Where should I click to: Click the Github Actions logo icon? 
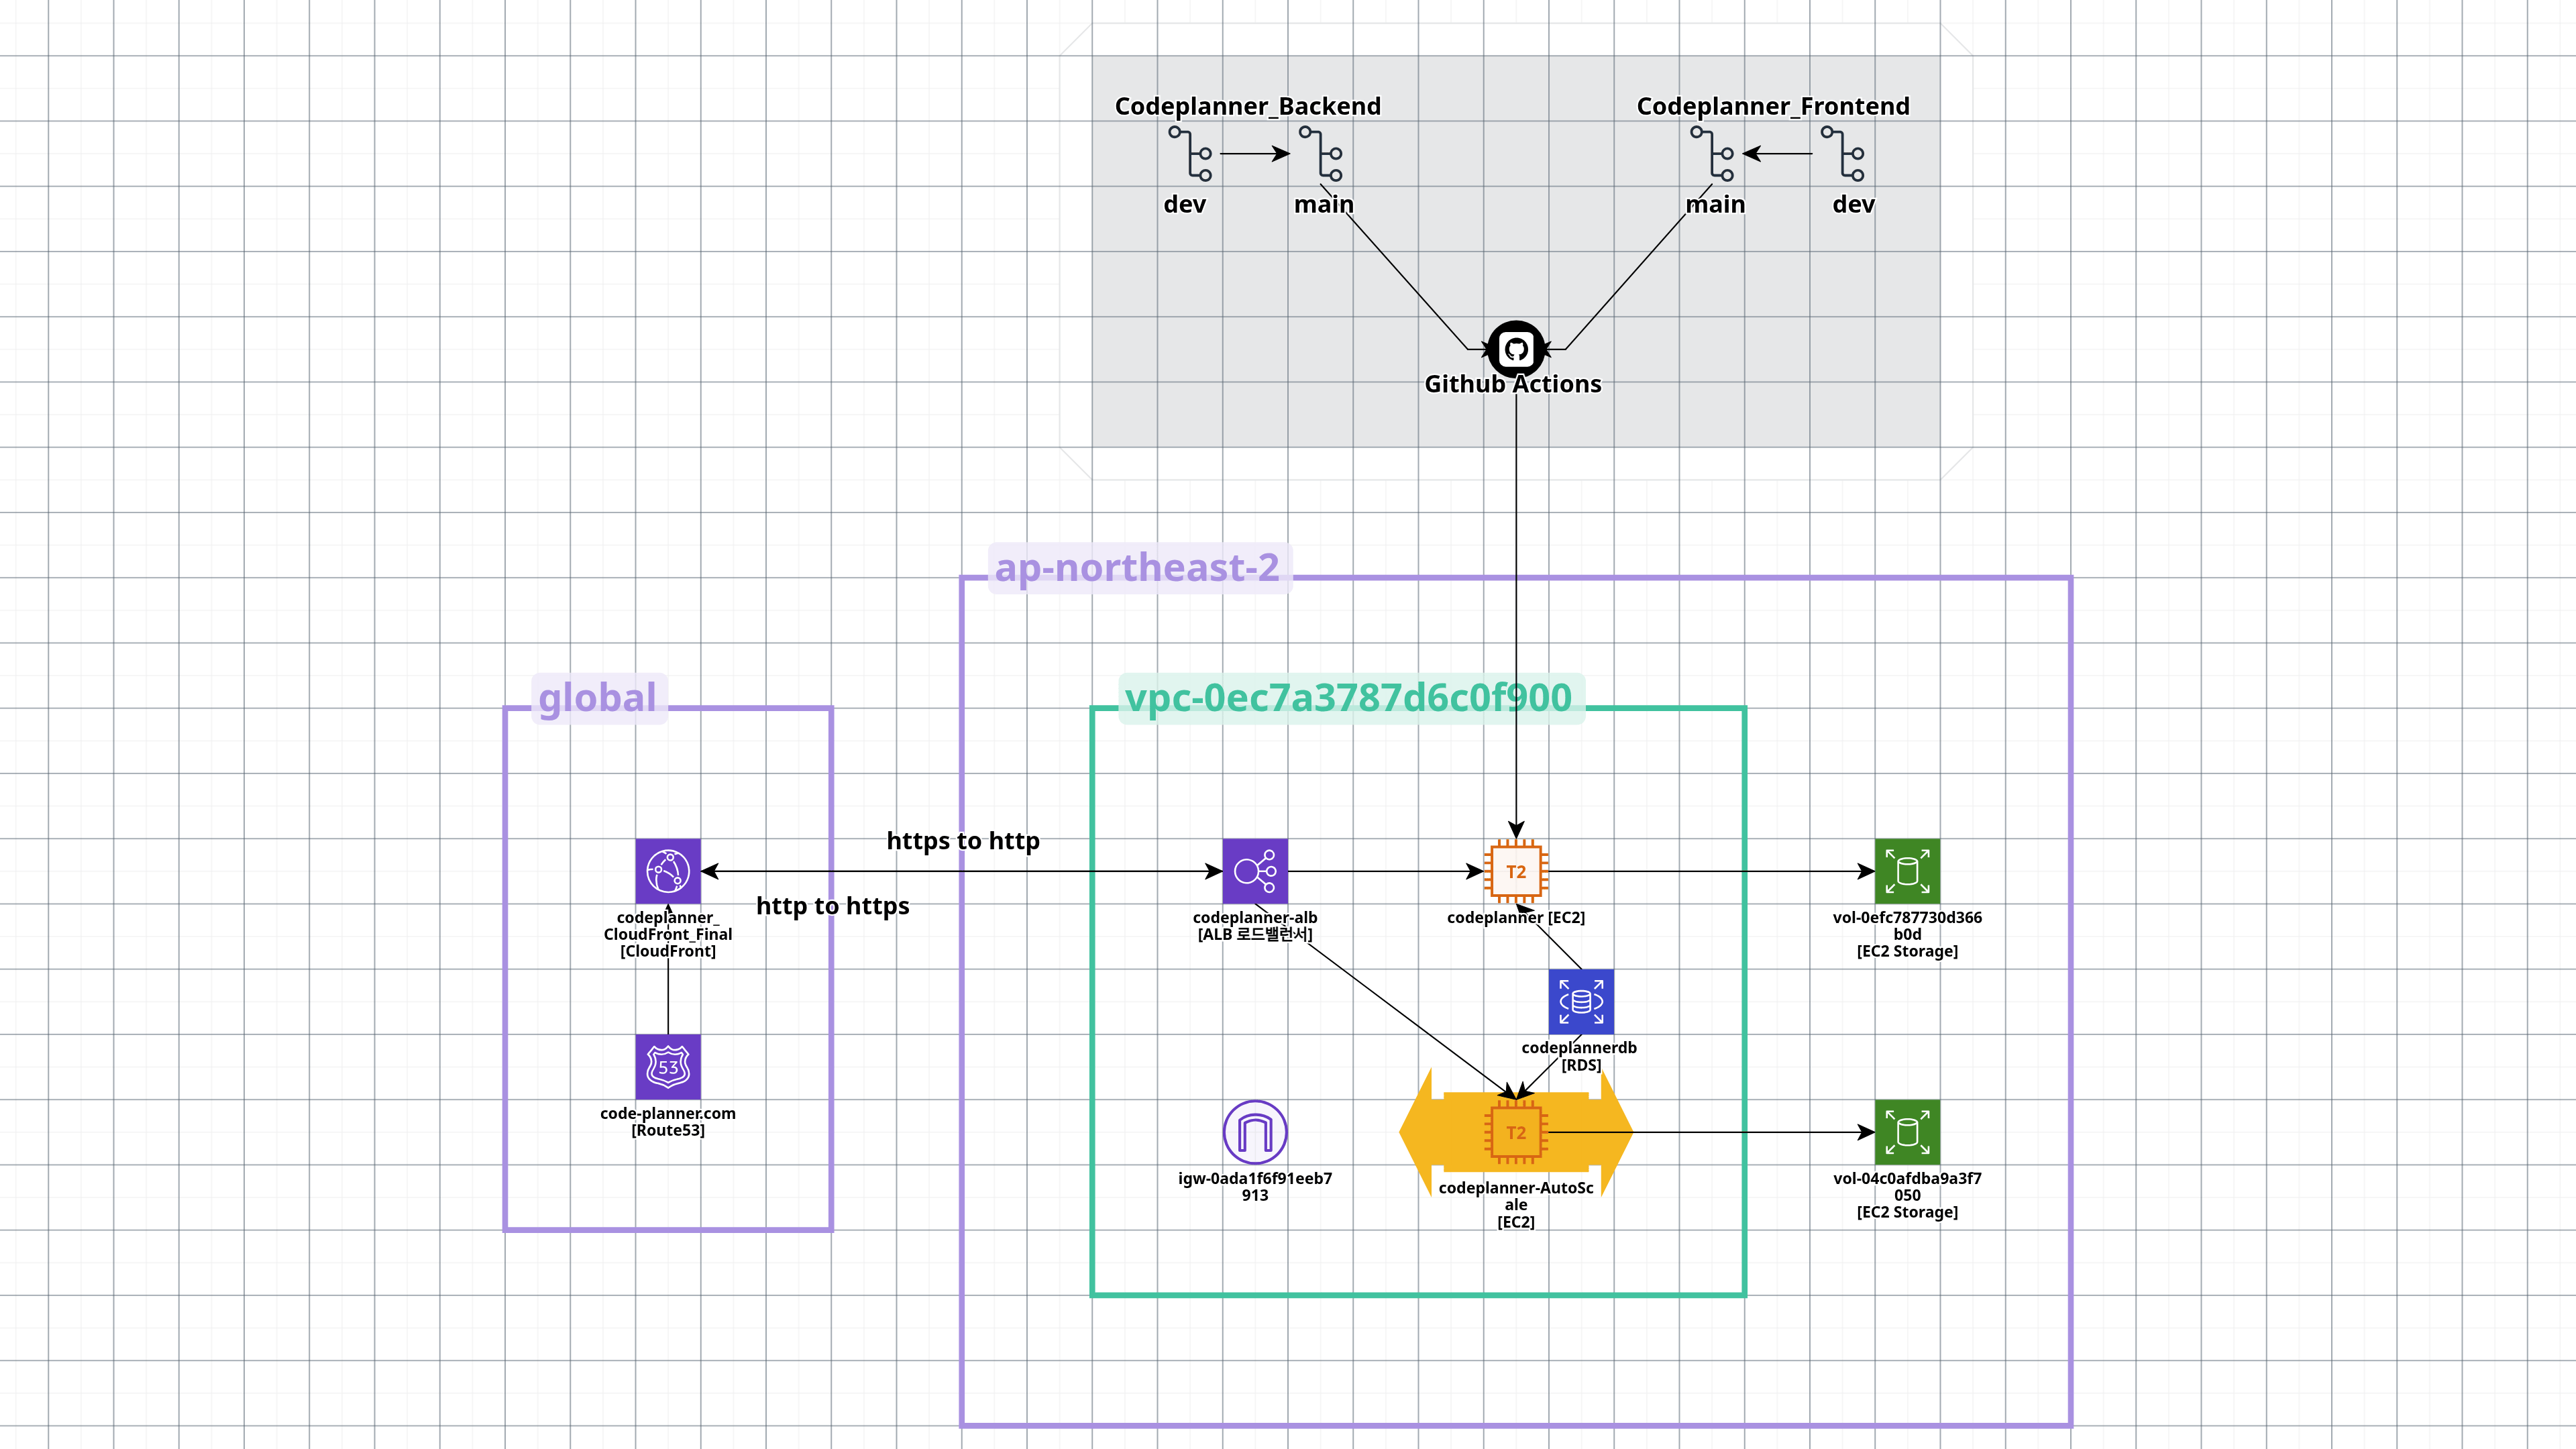point(1516,349)
